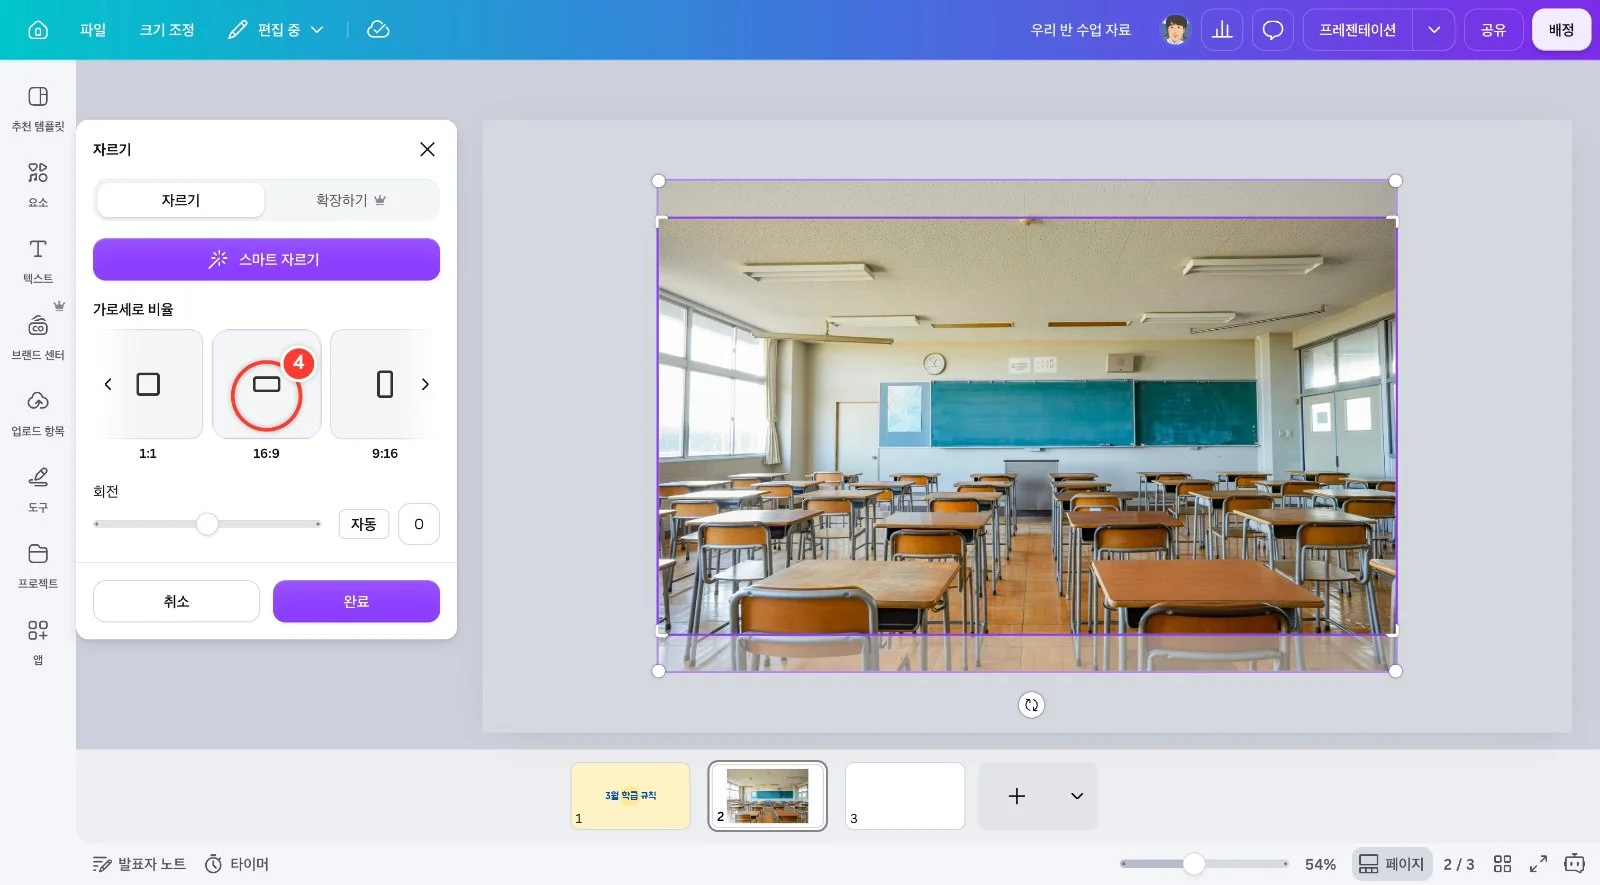Image resolution: width=1600 pixels, height=885 pixels.
Task: Open the assistant icon in bottom corner
Action: point(1575,864)
